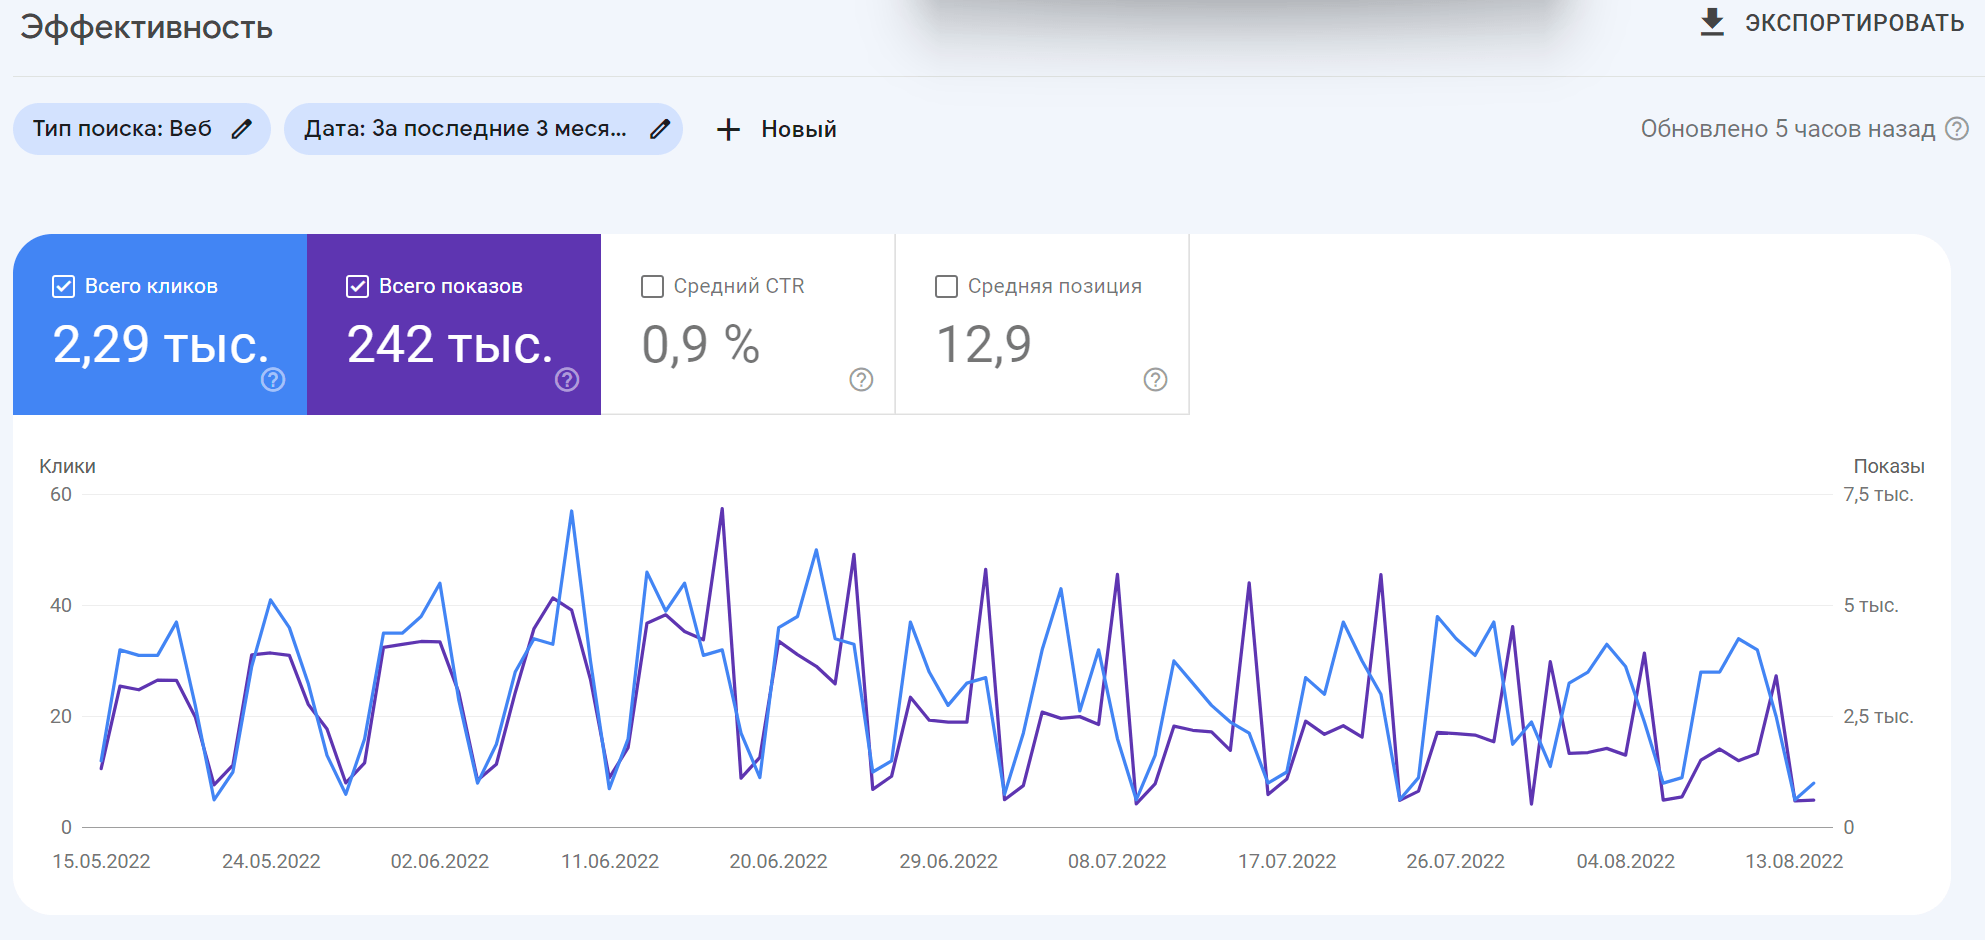Enable the Средний CTR checkbox
This screenshot has height=940, width=1985.
coord(652,287)
